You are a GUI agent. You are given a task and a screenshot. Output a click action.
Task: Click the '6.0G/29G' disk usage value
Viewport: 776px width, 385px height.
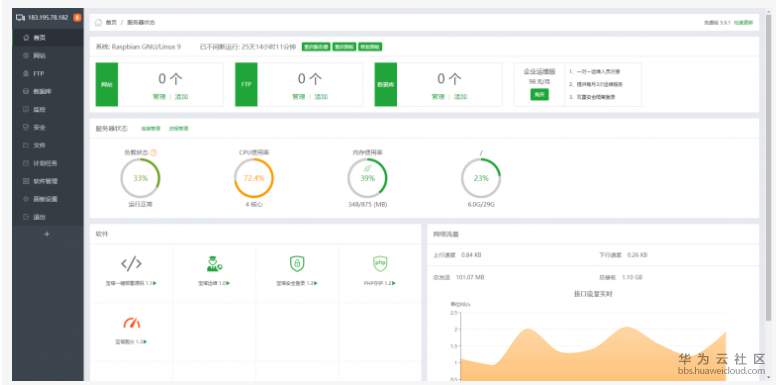pyautogui.click(x=481, y=204)
